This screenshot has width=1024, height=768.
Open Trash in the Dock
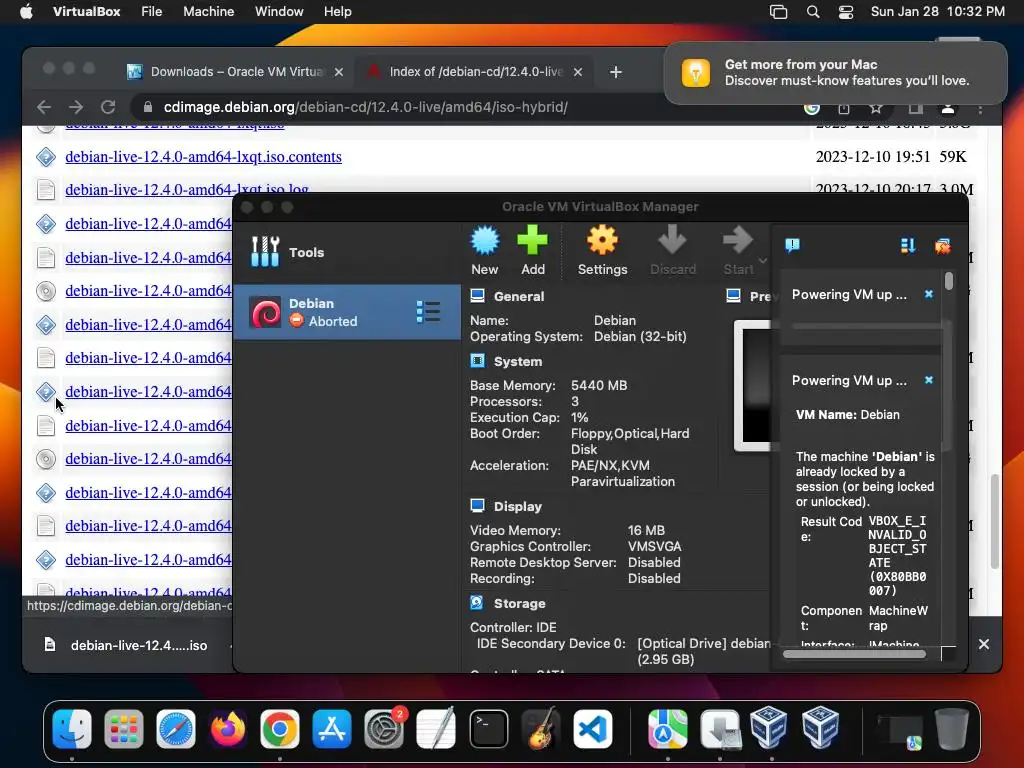click(x=952, y=729)
